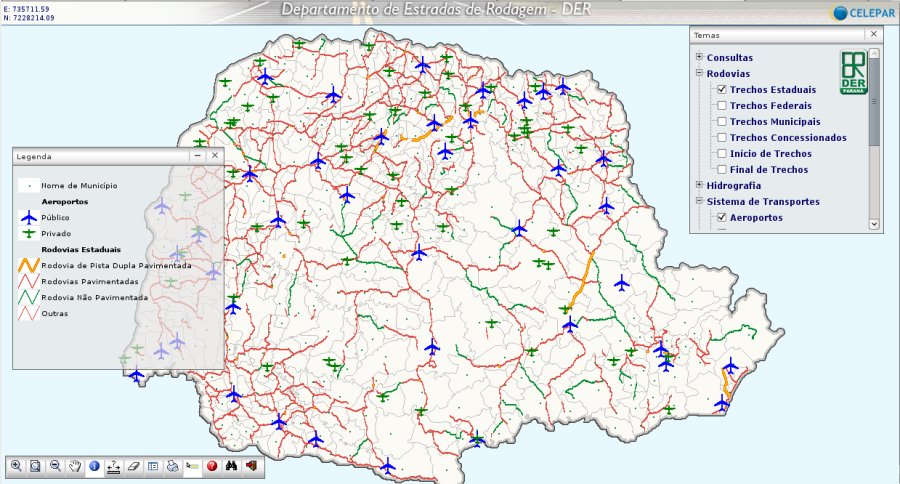The image size is (900, 484).
Task: Enable the Trechos Federais checkbox
Action: (x=721, y=106)
